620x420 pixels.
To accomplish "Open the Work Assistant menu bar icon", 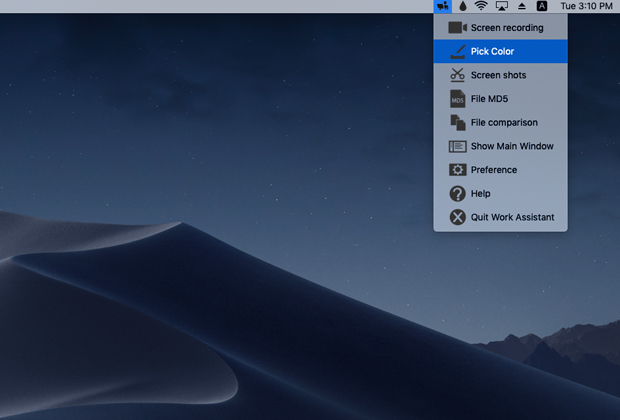I will (442, 6).
